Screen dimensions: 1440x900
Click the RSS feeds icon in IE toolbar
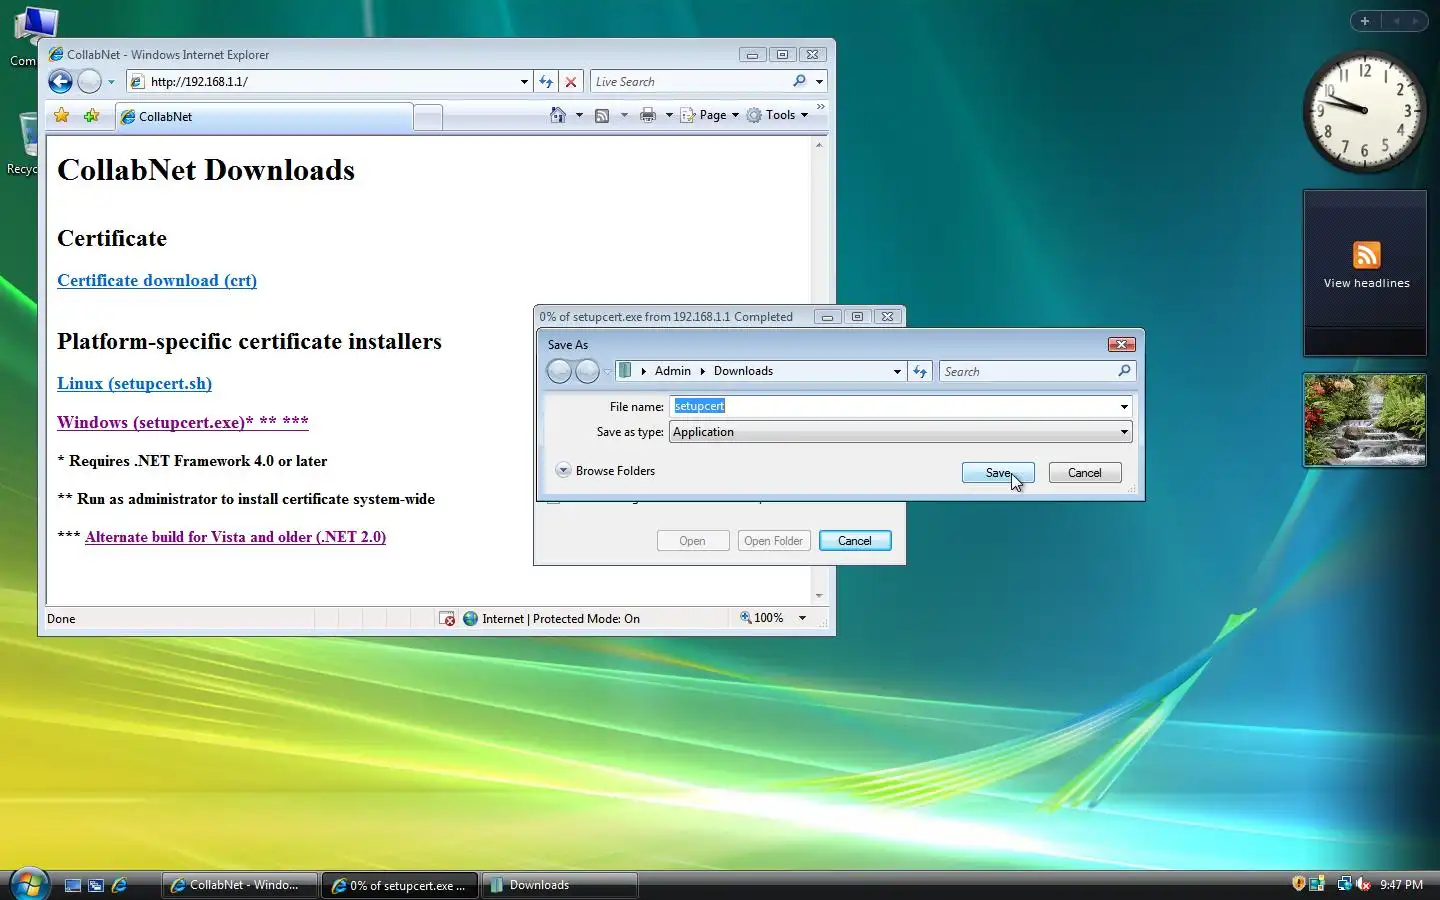[x=602, y=115]
